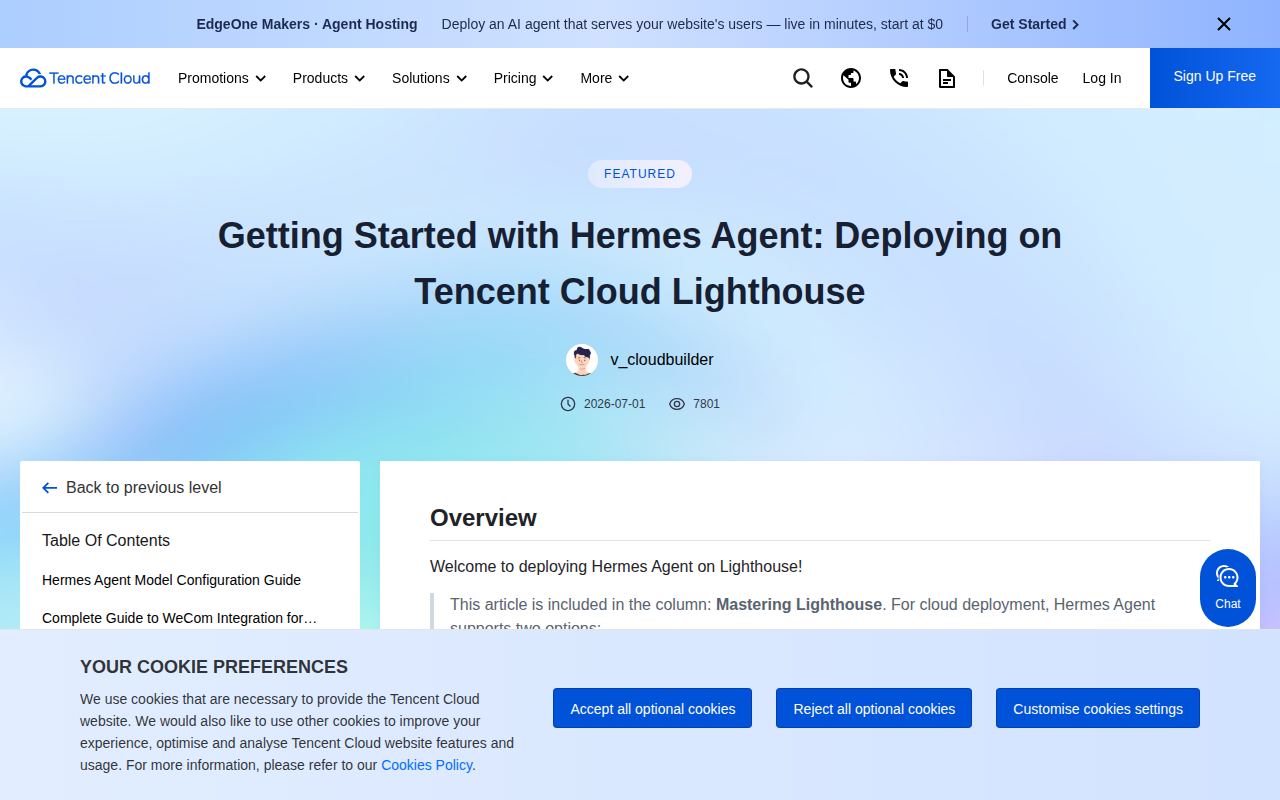Click the clock icon beside 2026-07-01

click(568, 404)
